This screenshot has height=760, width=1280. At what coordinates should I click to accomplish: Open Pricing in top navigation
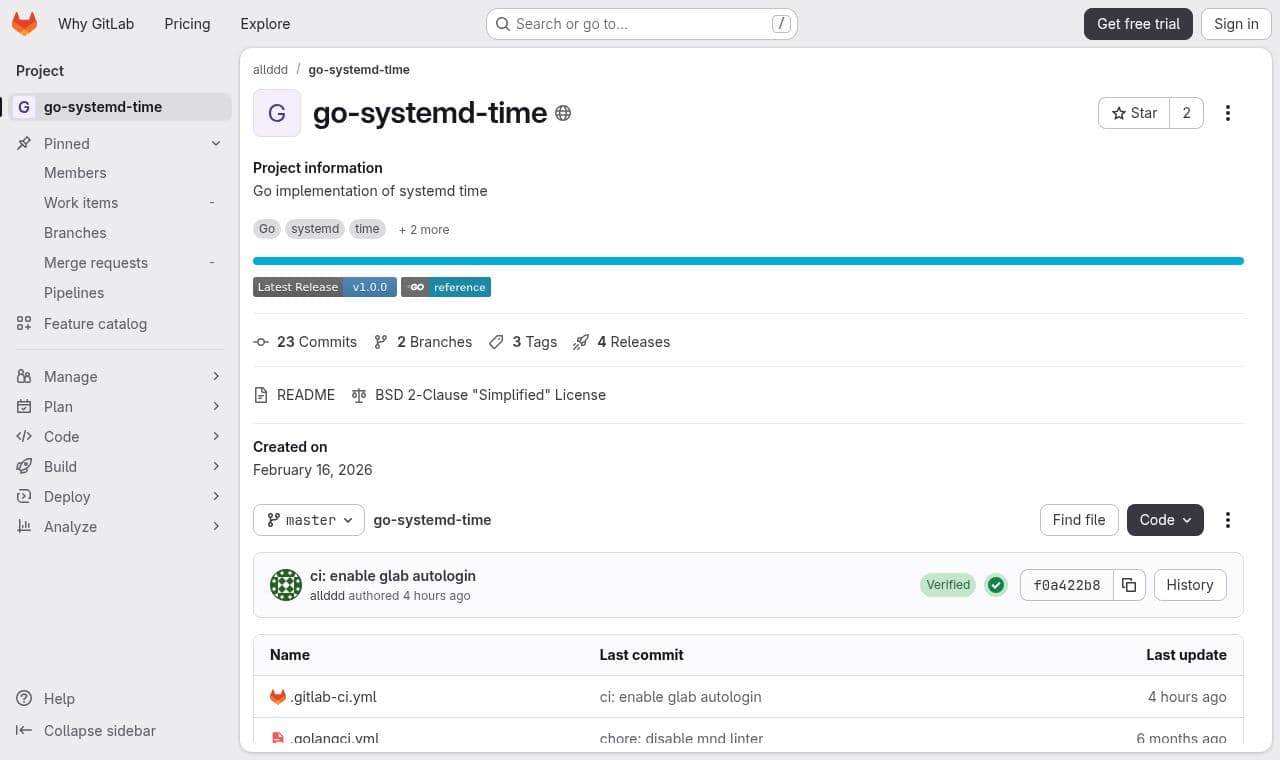click(187, 24)
